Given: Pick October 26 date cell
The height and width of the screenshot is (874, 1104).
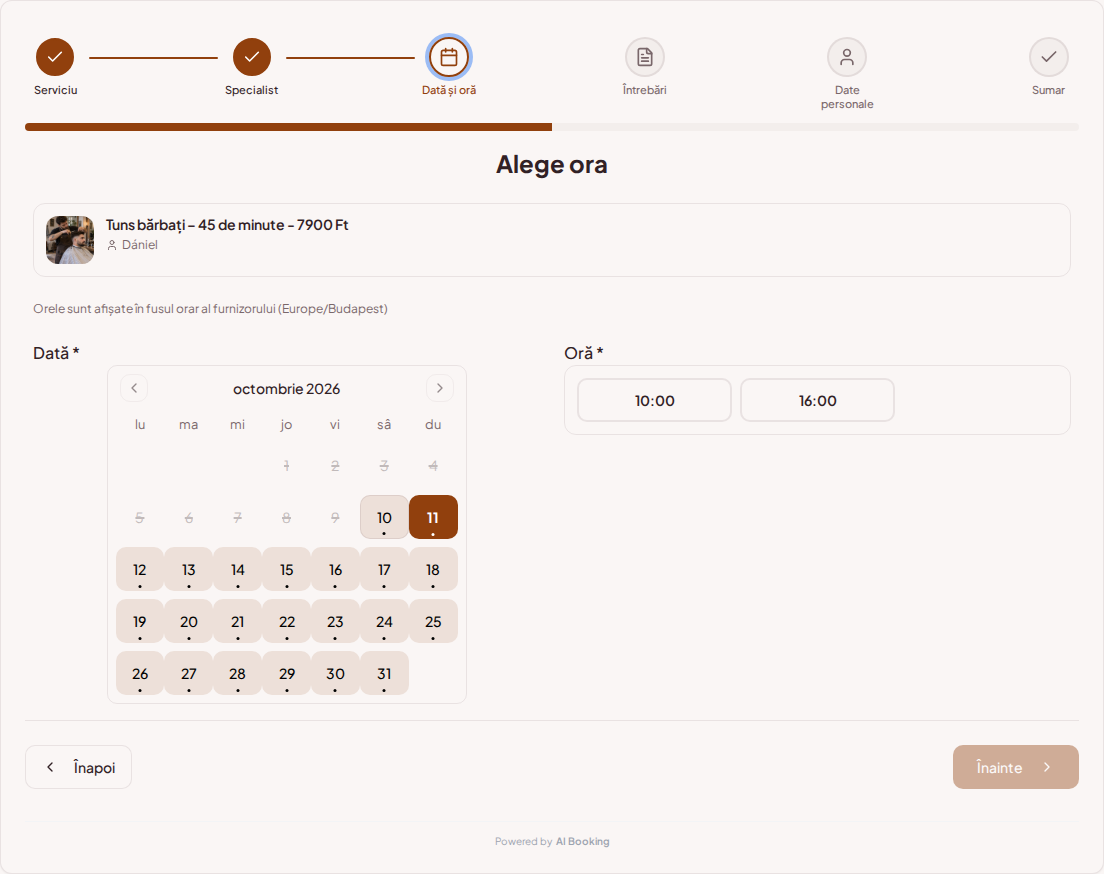Looking at the screenshot, I should [139, 673].
